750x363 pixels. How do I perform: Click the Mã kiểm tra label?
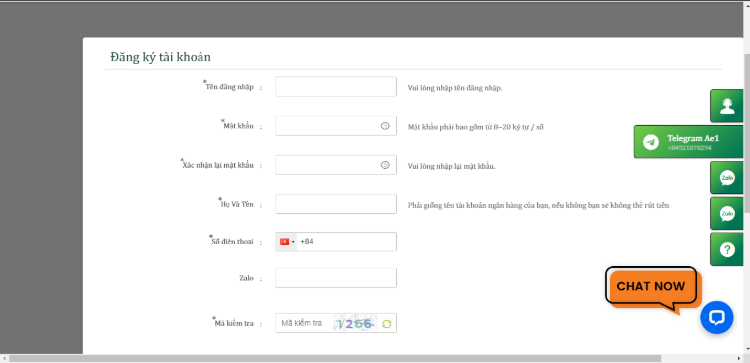point(233,324)
